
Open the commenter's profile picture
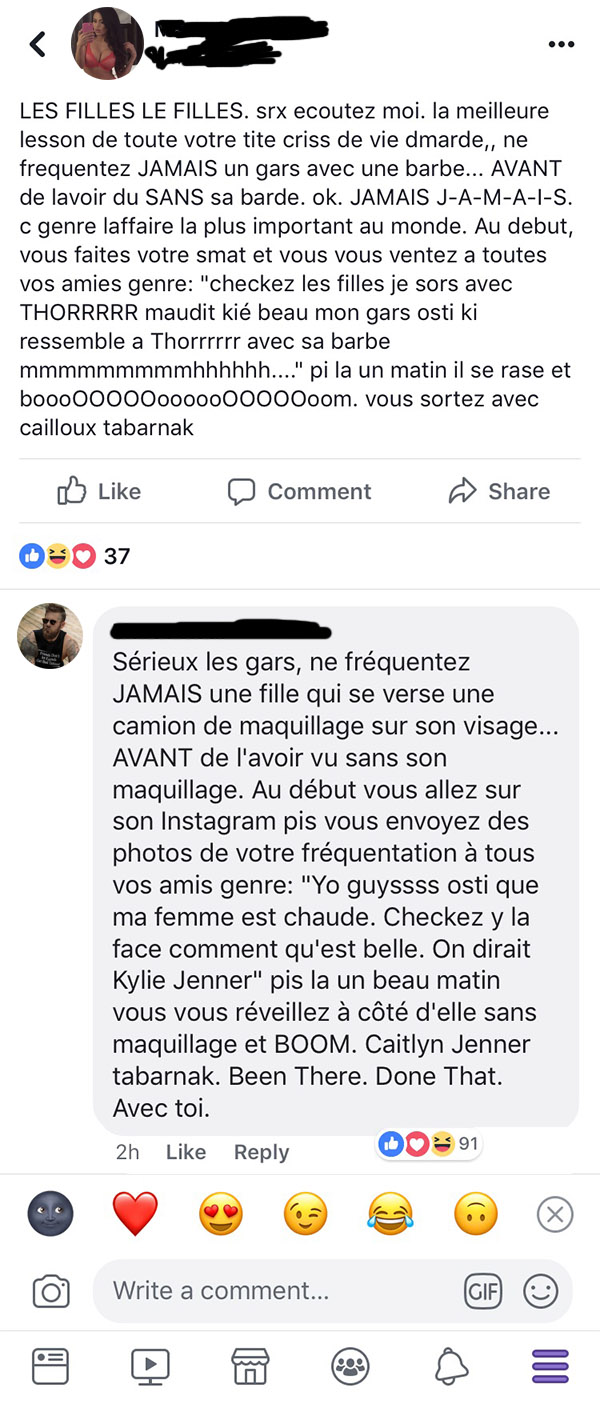pyautogui.click(x=50, y=636)
